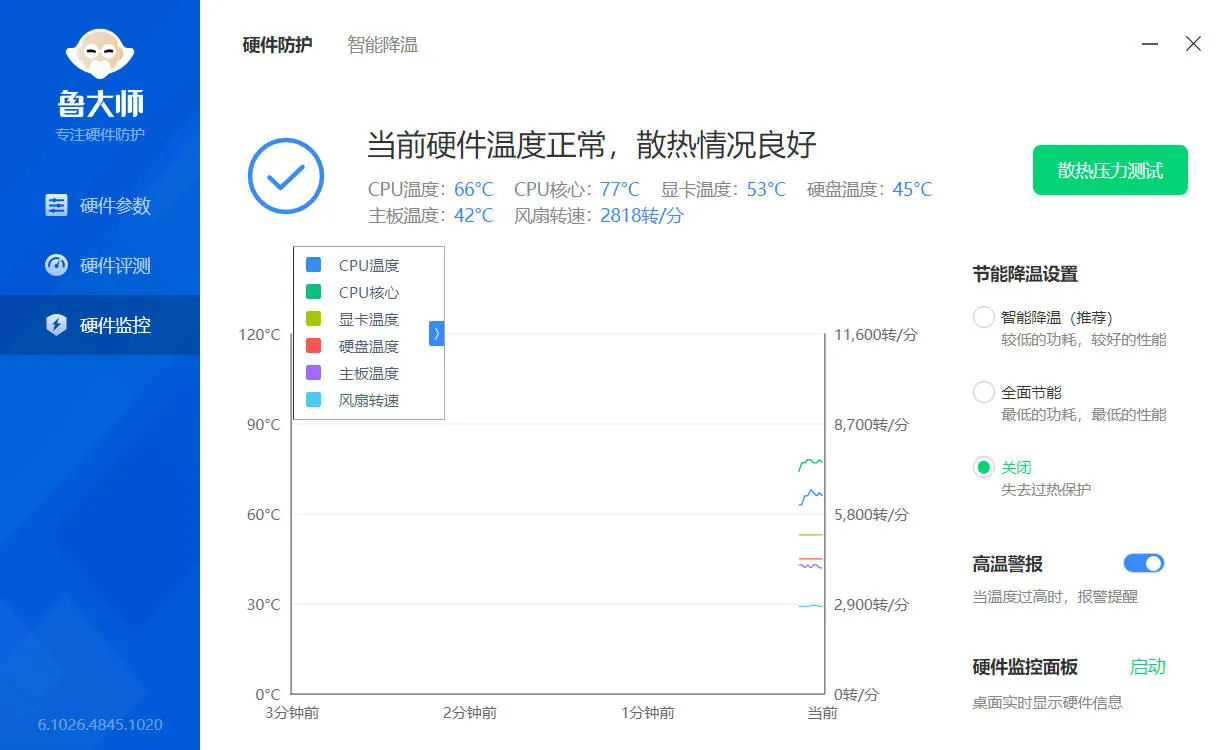
Task: Click the 硬件监控面板 label
Action: (1025, 667)
